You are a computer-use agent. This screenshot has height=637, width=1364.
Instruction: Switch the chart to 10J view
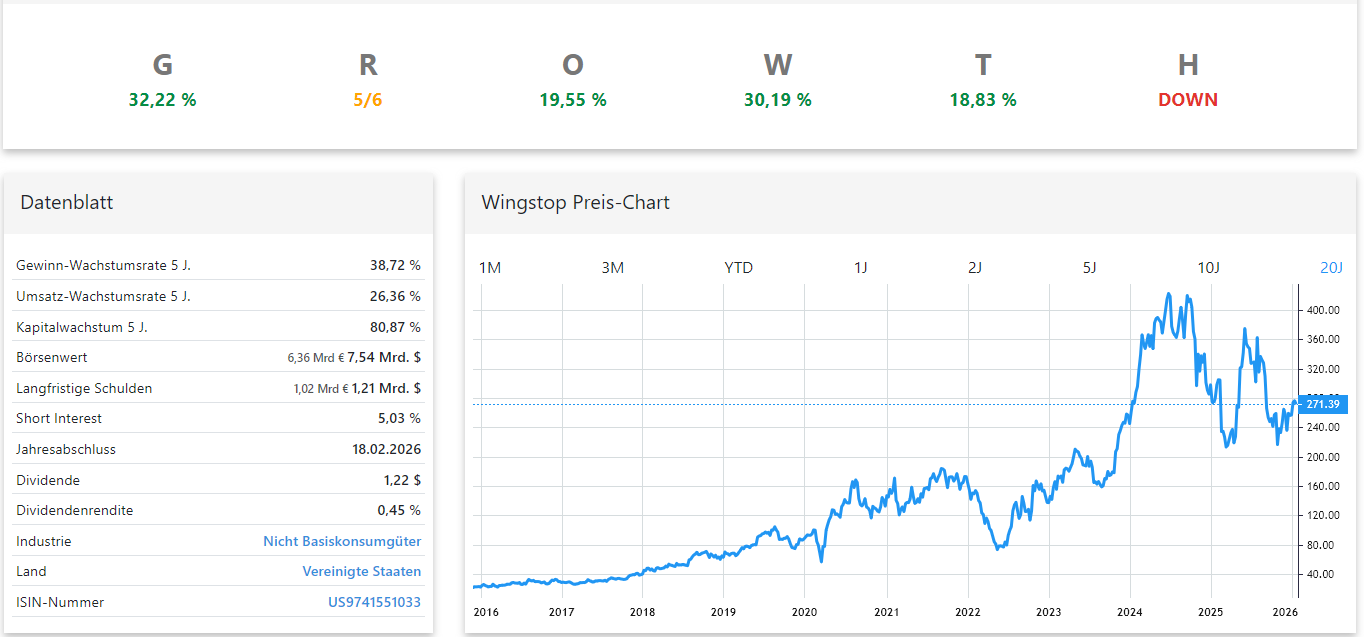1210,267
